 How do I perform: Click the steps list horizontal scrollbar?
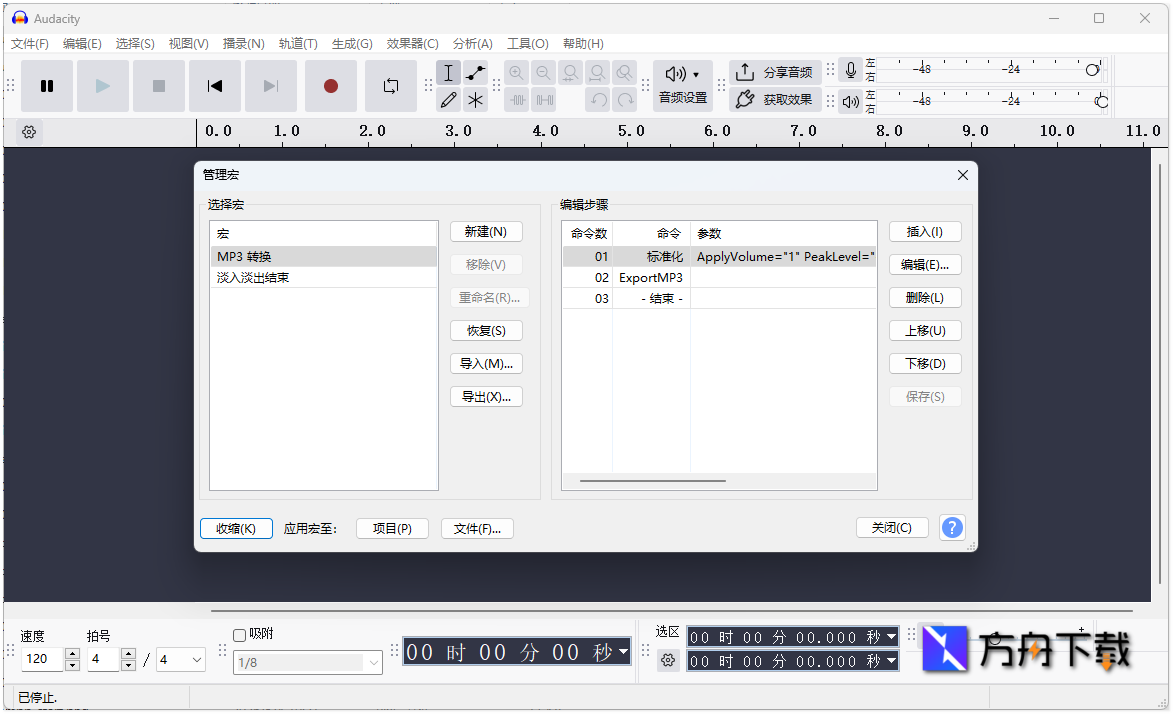pyautogui.click(x=652, y=480)
